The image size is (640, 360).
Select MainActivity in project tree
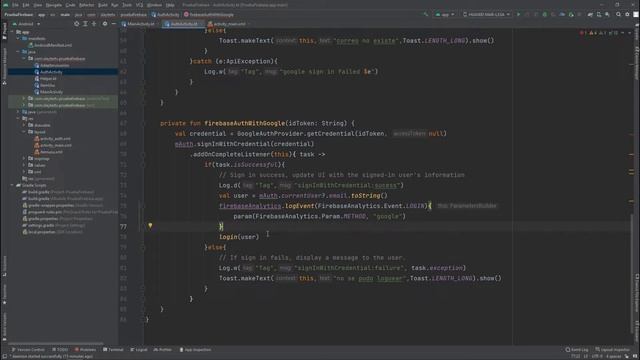tap(51, 92)
